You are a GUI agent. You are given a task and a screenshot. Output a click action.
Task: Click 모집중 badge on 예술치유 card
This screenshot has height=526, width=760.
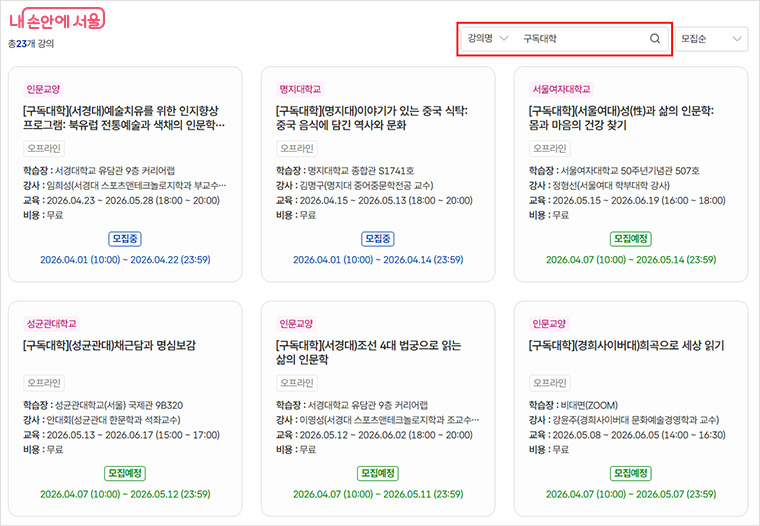tap(125, 239)
